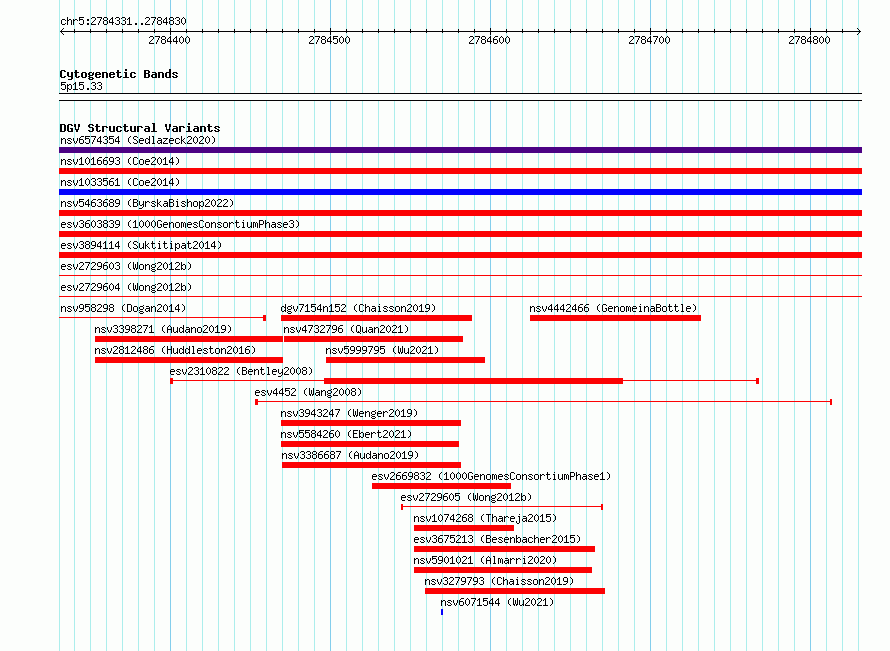Open esv3675213 (Besenbacher2015) label
This screenshot has height=651, width=890.
tap(497, 539)
